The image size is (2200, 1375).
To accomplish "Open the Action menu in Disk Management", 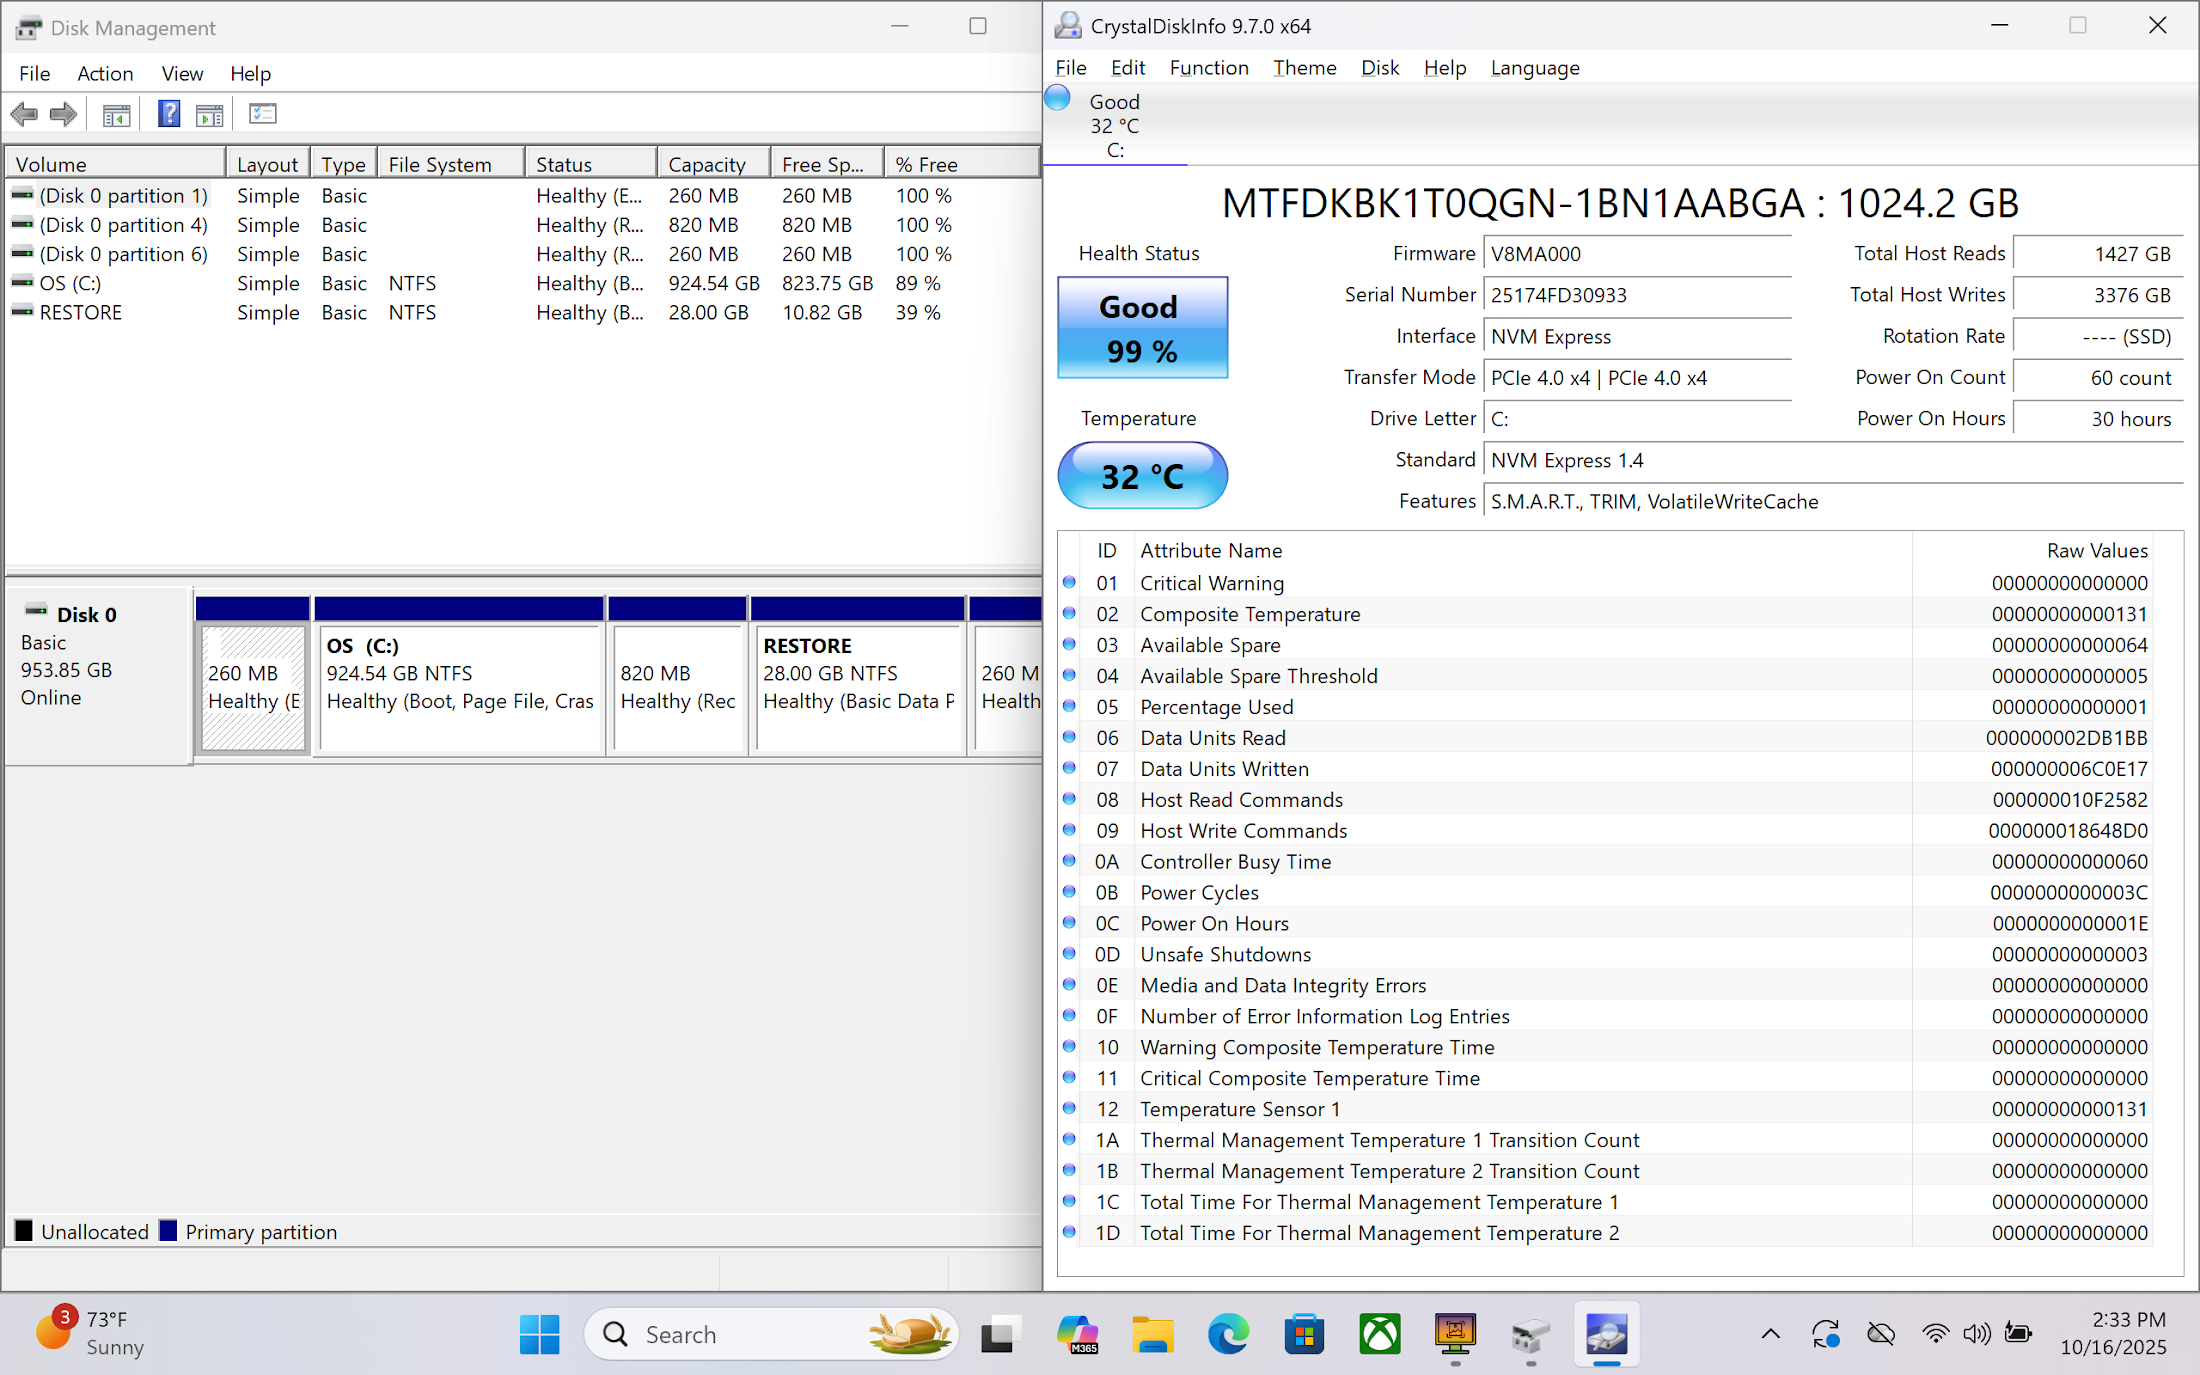I will (x=105, y=73).
